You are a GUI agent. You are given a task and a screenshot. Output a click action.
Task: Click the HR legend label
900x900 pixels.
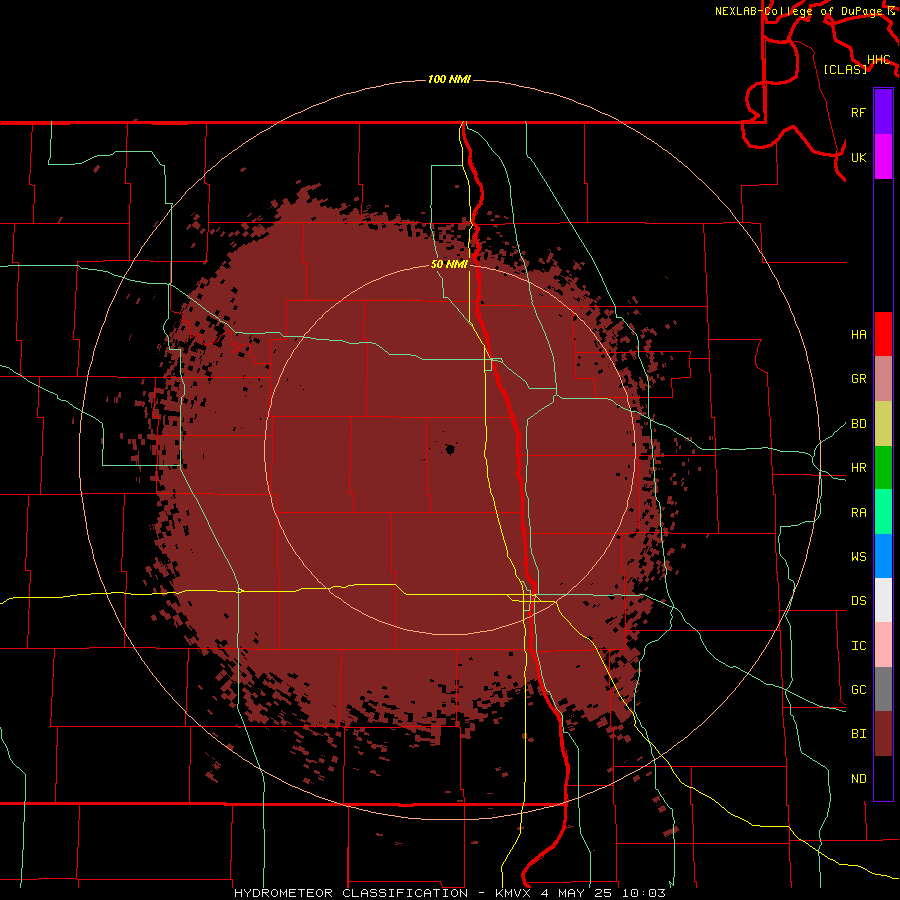click(x=859, y=468)
